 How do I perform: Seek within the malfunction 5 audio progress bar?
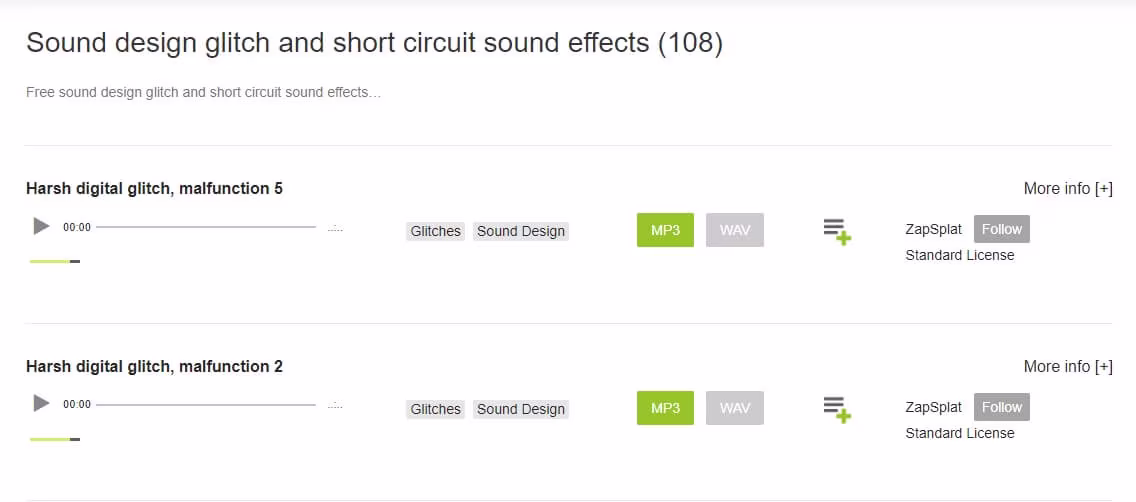206,227
